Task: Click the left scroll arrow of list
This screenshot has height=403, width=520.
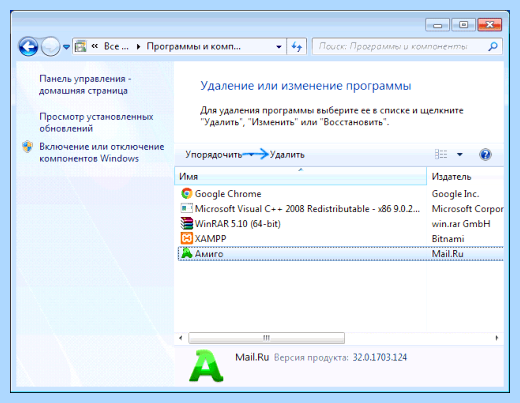Action: tap(181, 338)
